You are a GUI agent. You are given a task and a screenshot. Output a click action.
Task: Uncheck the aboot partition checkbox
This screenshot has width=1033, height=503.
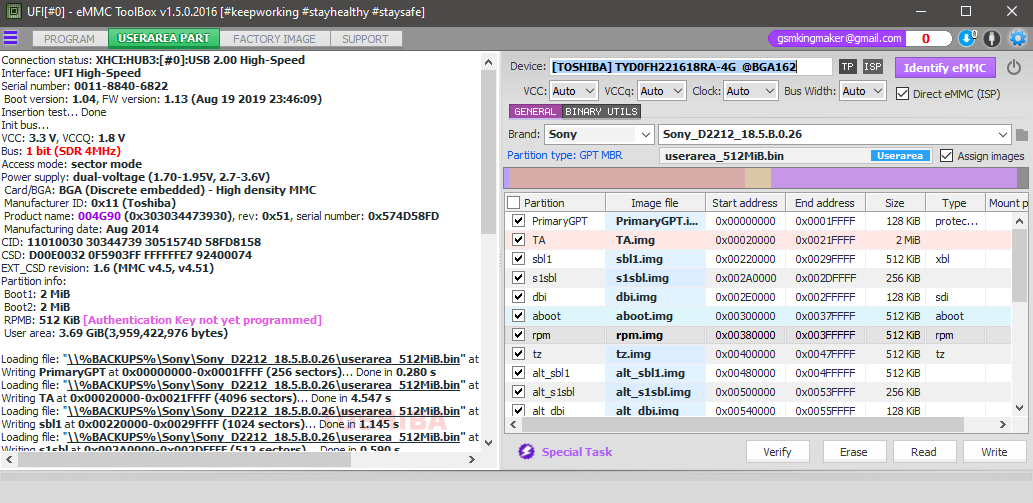coord(518,316)
